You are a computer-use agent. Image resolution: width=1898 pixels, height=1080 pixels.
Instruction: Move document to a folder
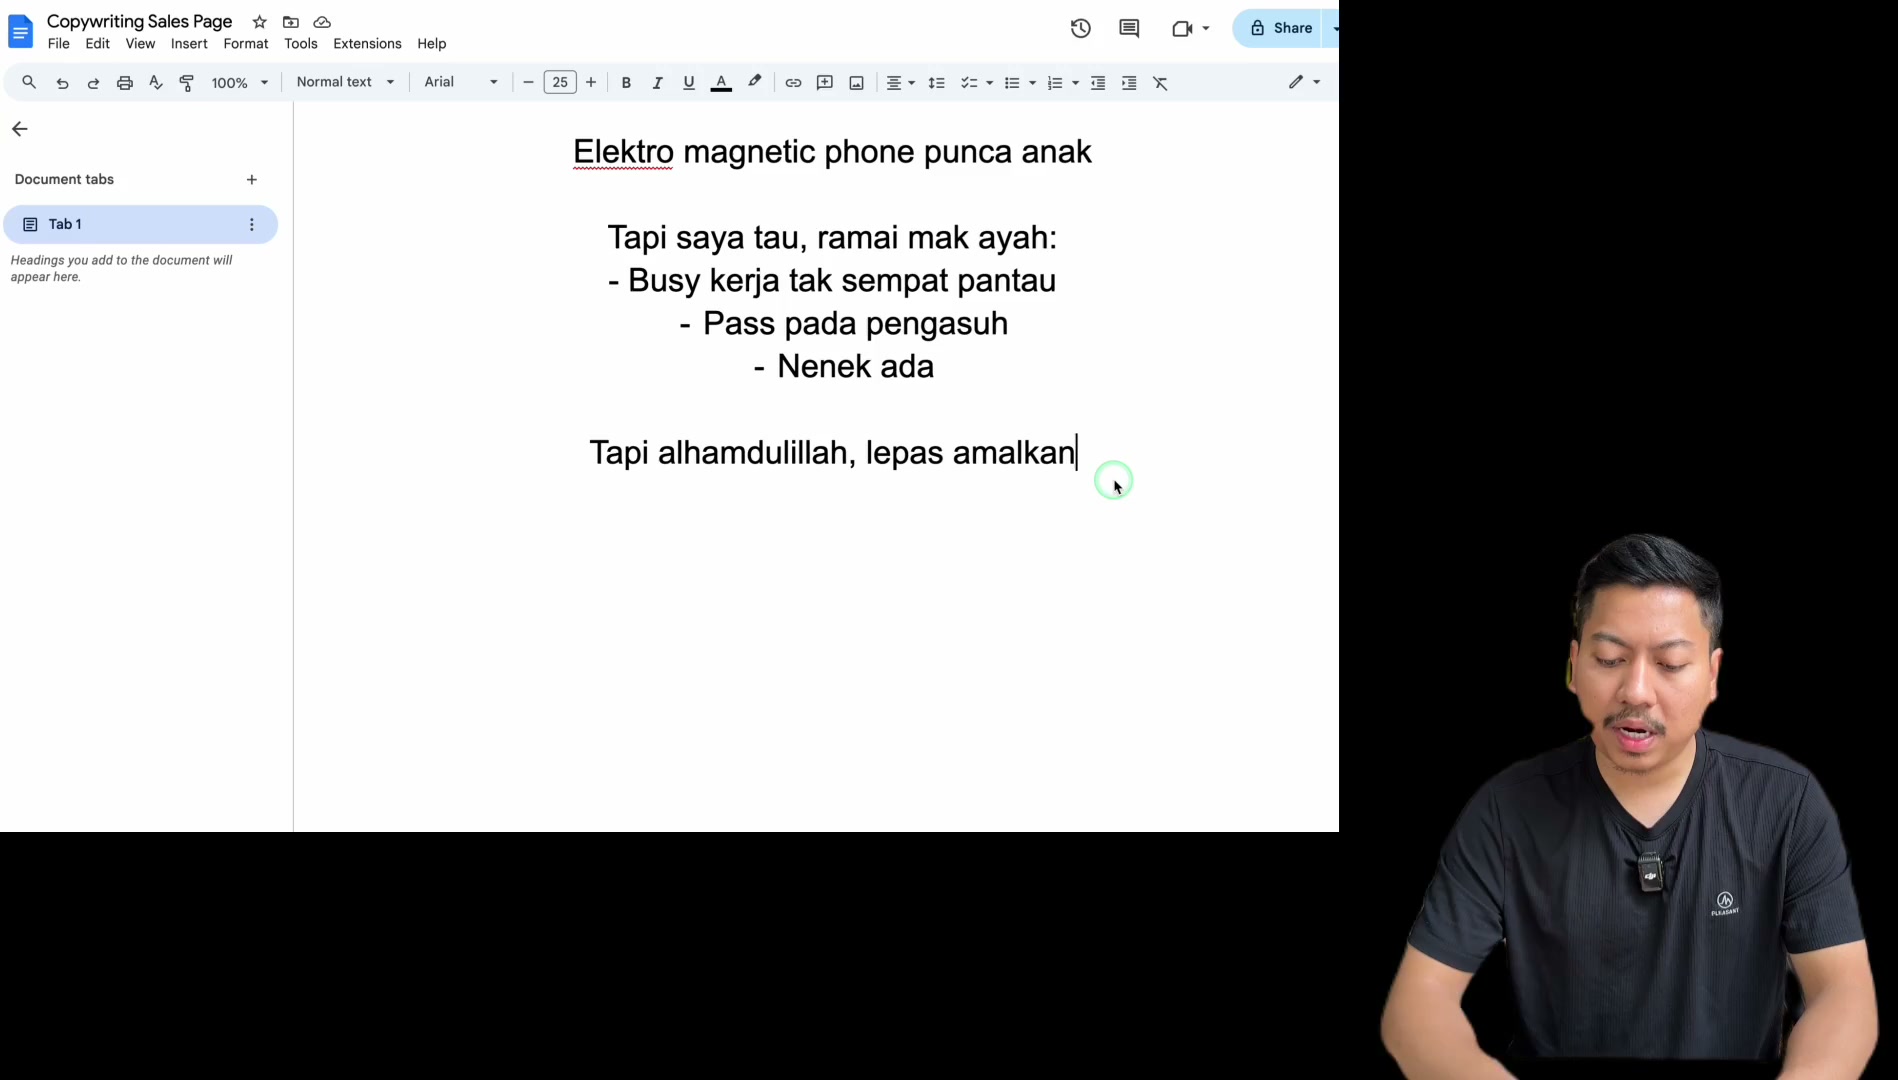pos(291,22)
